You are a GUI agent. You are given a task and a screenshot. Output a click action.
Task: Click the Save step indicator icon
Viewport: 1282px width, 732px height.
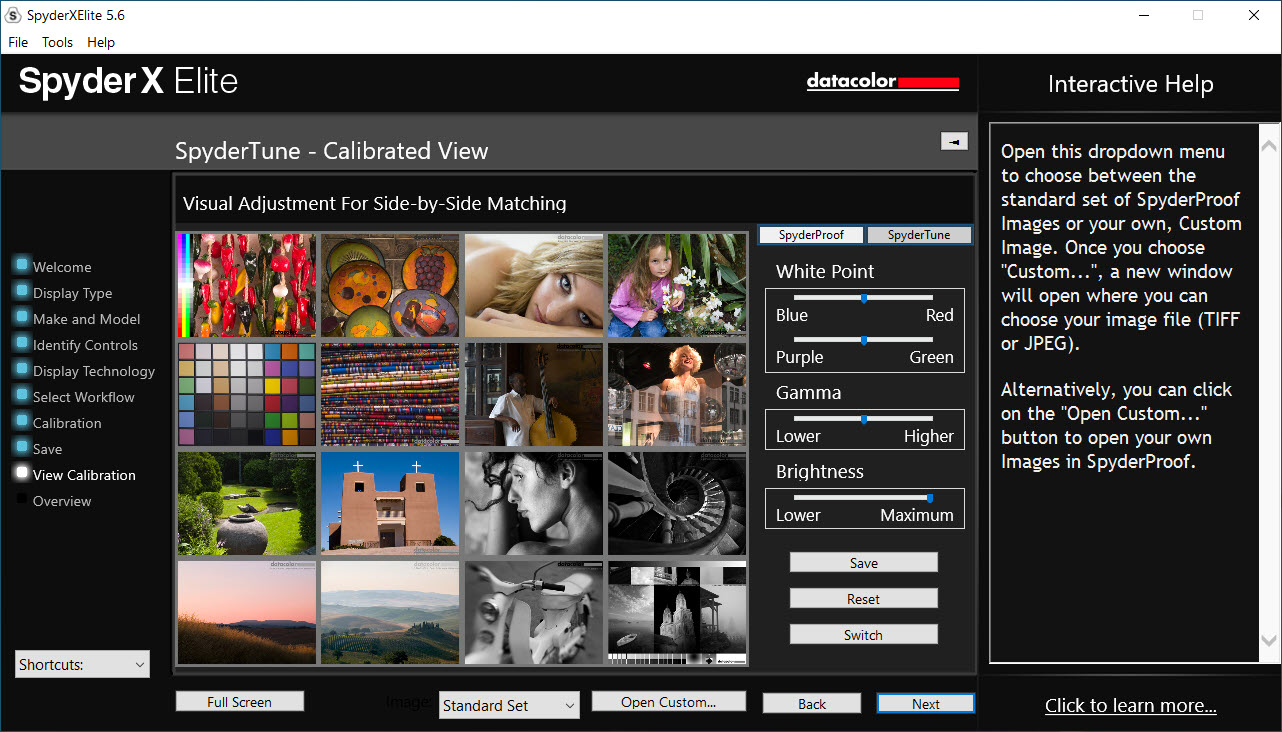pyautogui.click(x=22, y=447)
